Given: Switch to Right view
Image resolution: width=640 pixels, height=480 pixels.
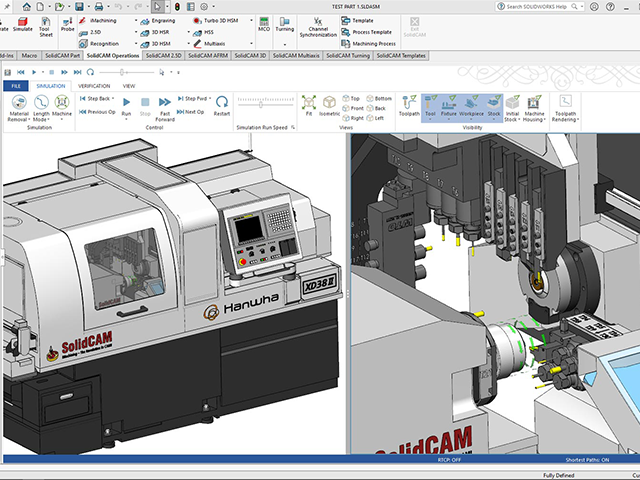Looking at the screenshot, I should coord(353,118).
